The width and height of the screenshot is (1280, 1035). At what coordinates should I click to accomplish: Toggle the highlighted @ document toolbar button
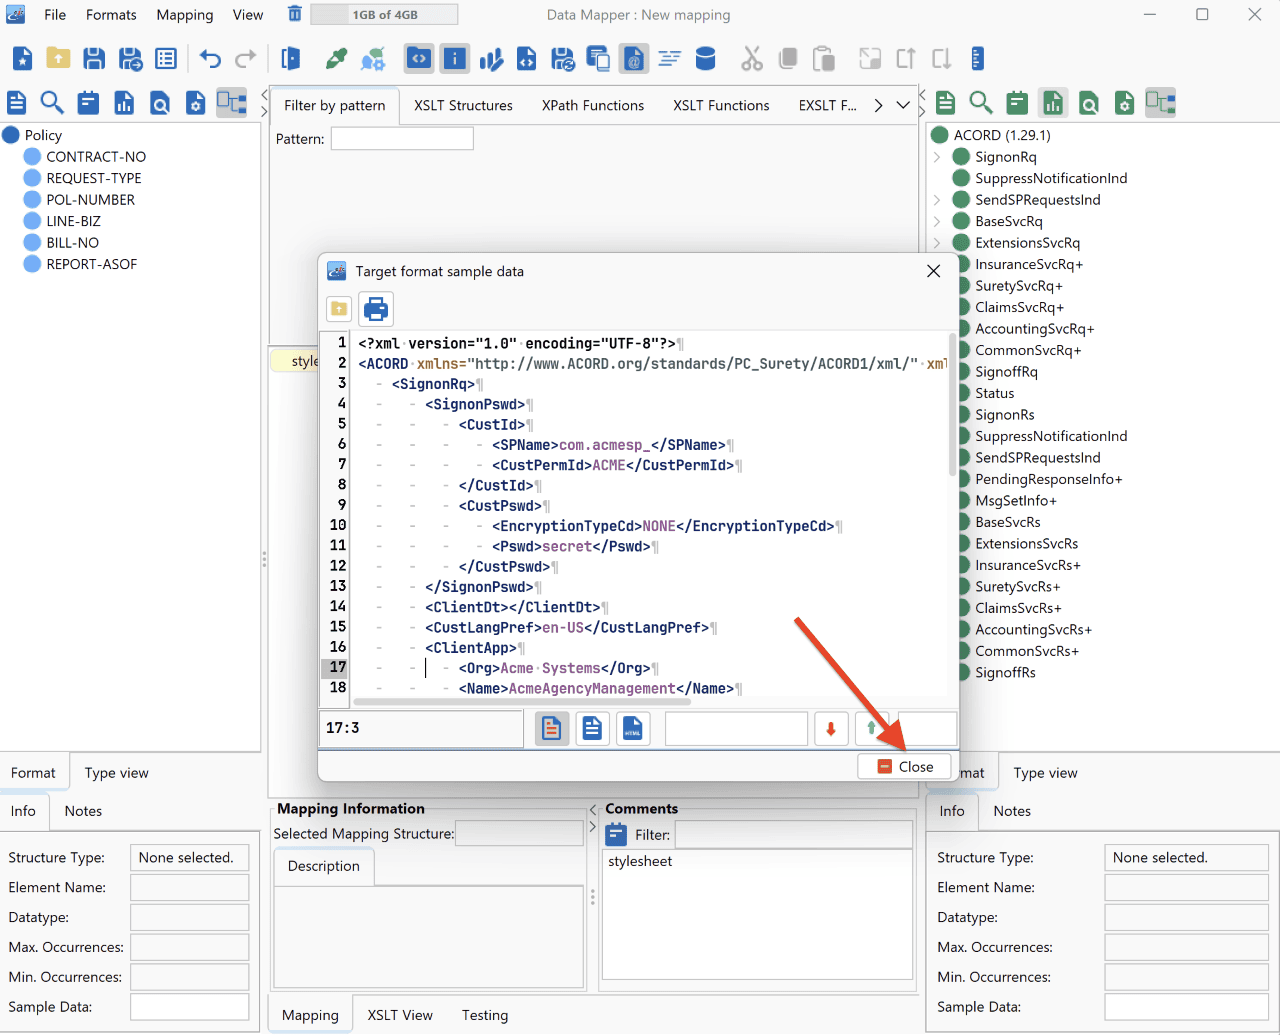[633, 59]
